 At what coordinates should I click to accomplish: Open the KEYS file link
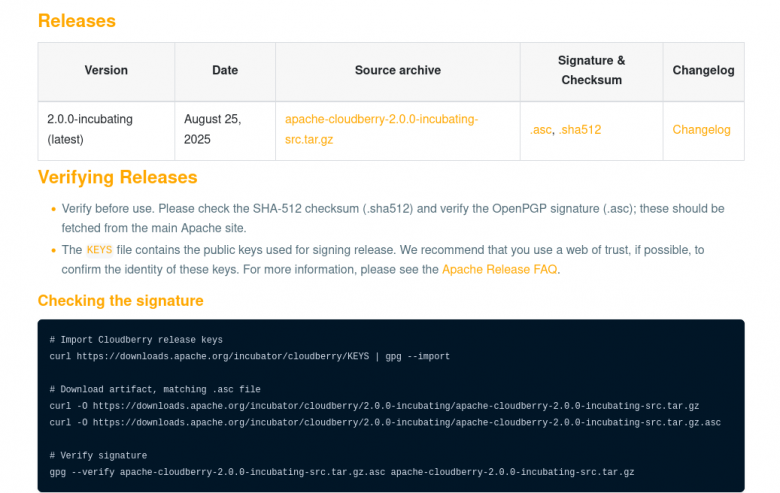point(99,250)
